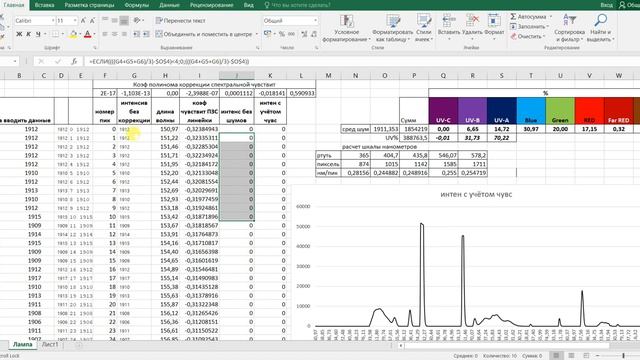The image size is (640, 360).
Task: Open Сортировка и фильтр dropdown
Action: pyautogui.click(x=569, y=28)
